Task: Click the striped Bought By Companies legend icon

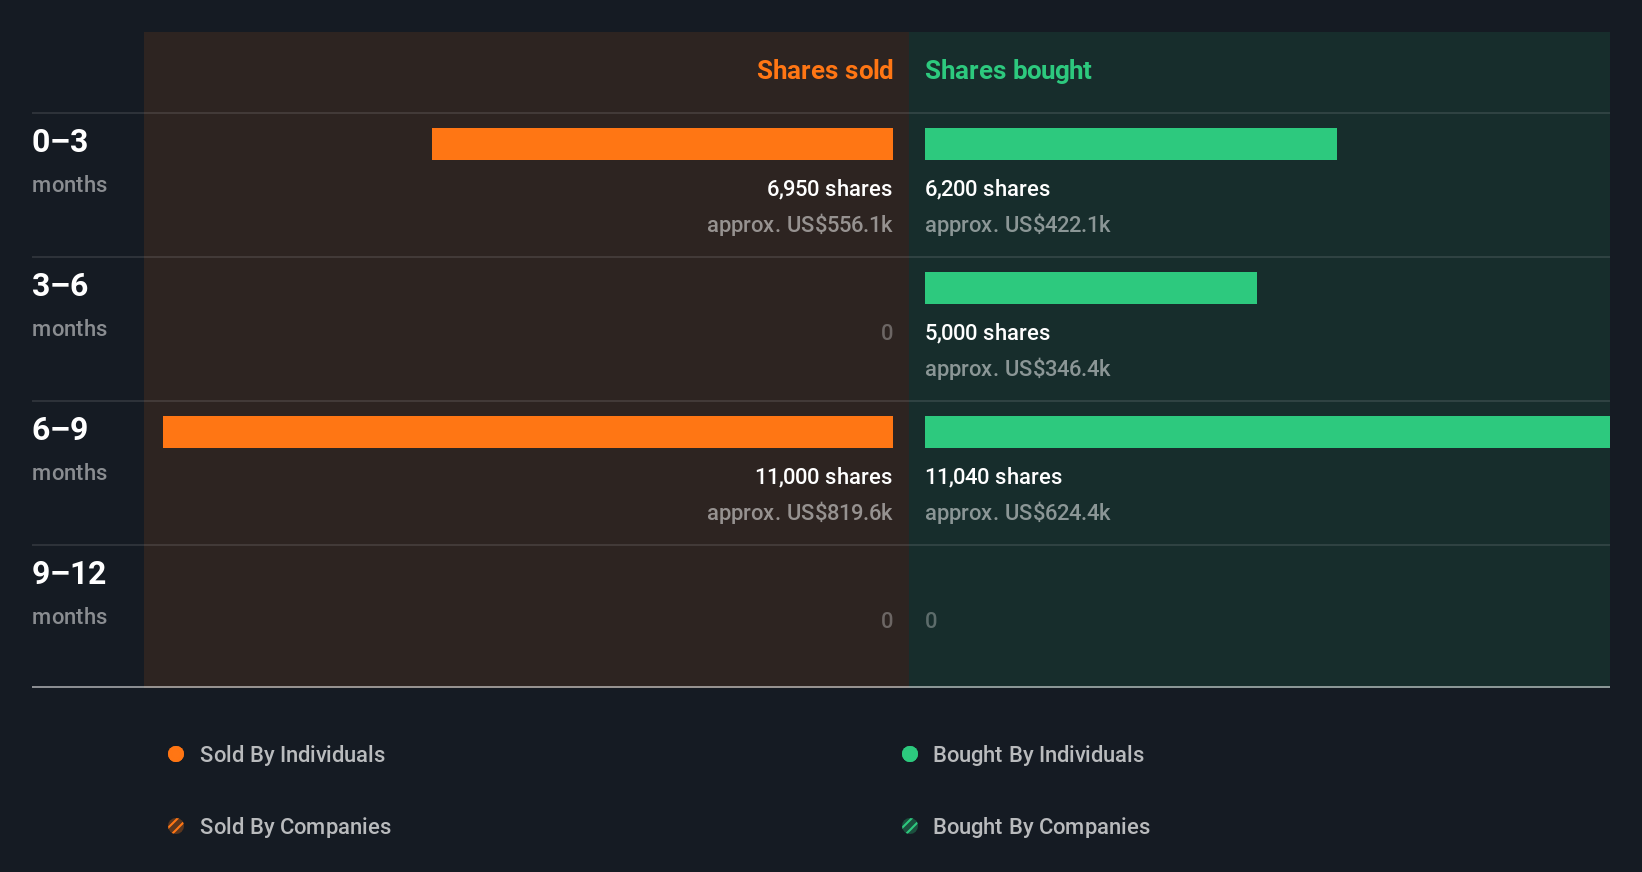Action: click(x=910, y=826)
